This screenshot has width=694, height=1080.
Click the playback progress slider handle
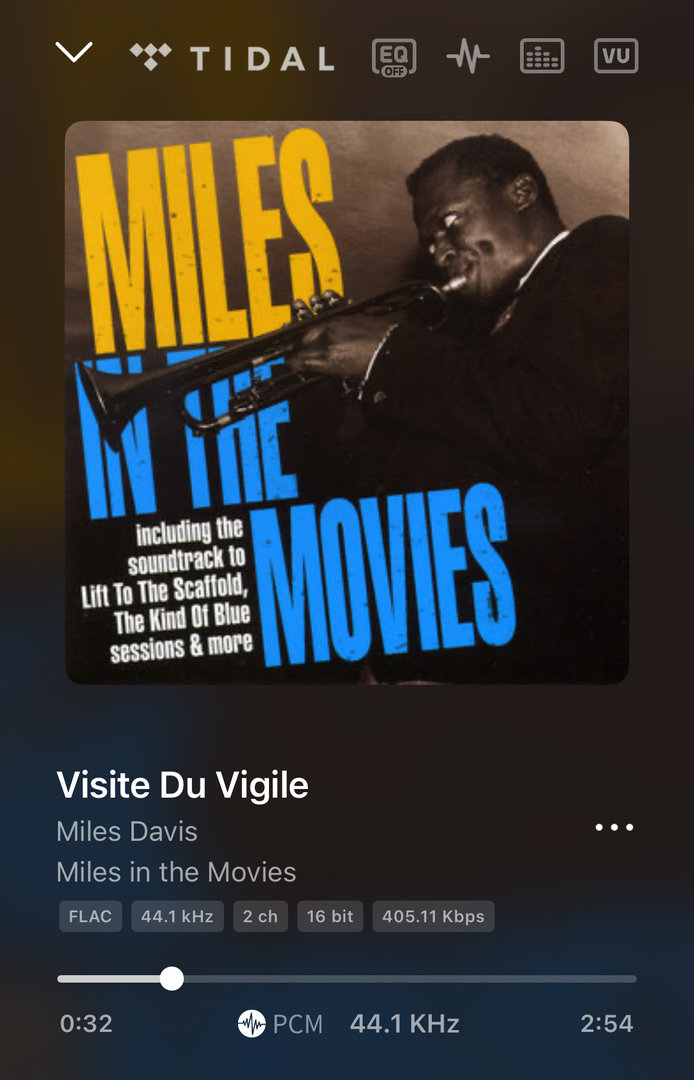[x=171, y=978]
